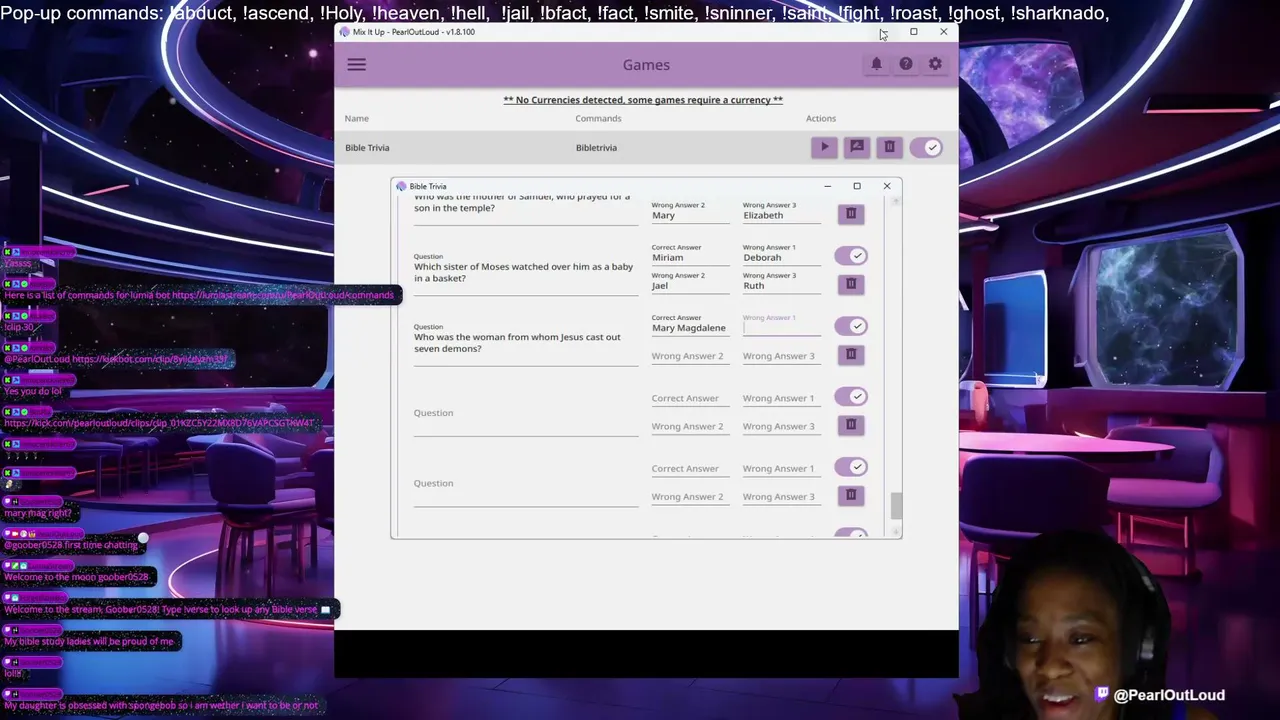
Task: Edit the wrong answer field containing Ruth
Action: (x=781, y=286)
